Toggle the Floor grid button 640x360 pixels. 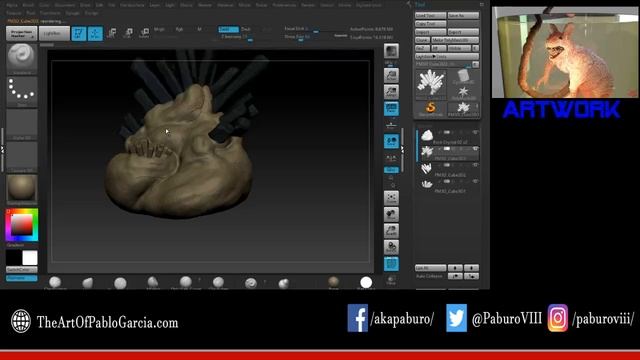[391, 125]
